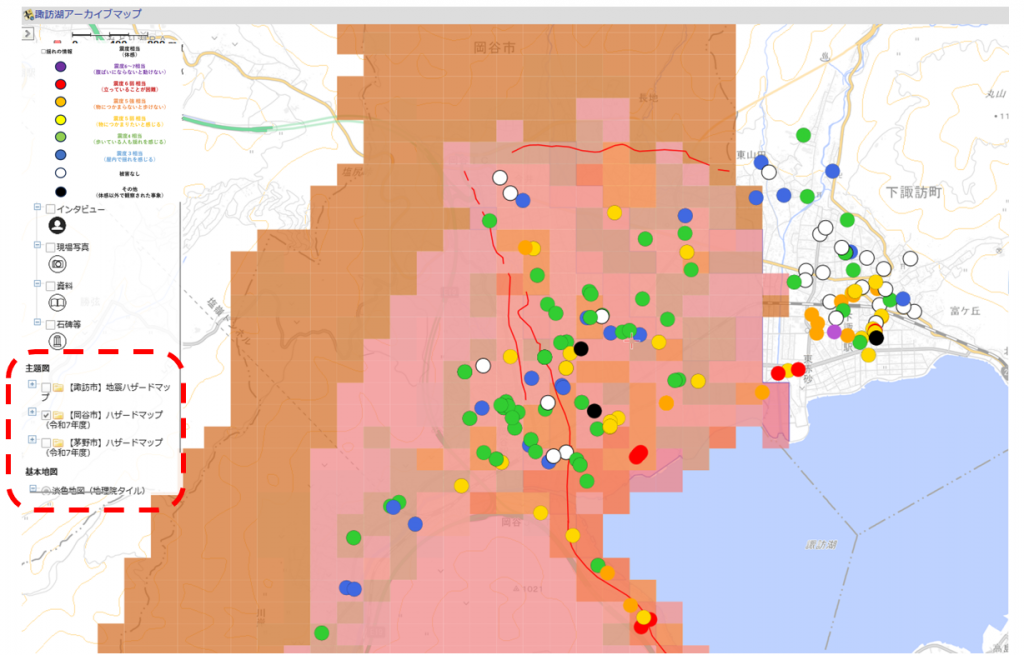Open the 諏訪湖アーカイブマップ title link
Image resolution: width=1024 pixels, height=655 pixels.
click(87, 15)
